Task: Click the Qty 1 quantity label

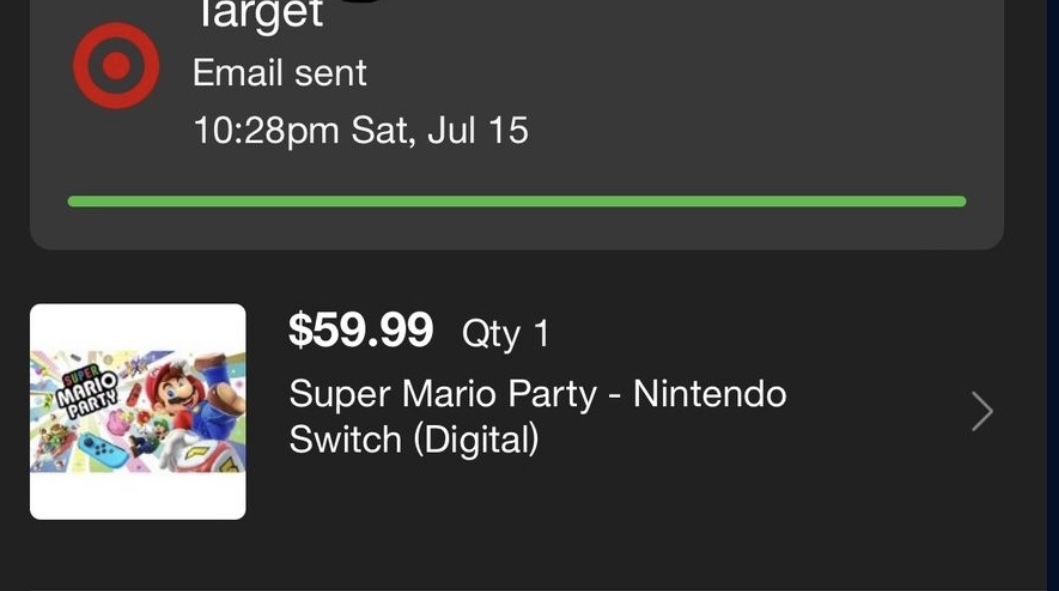Action: [508, 331]
